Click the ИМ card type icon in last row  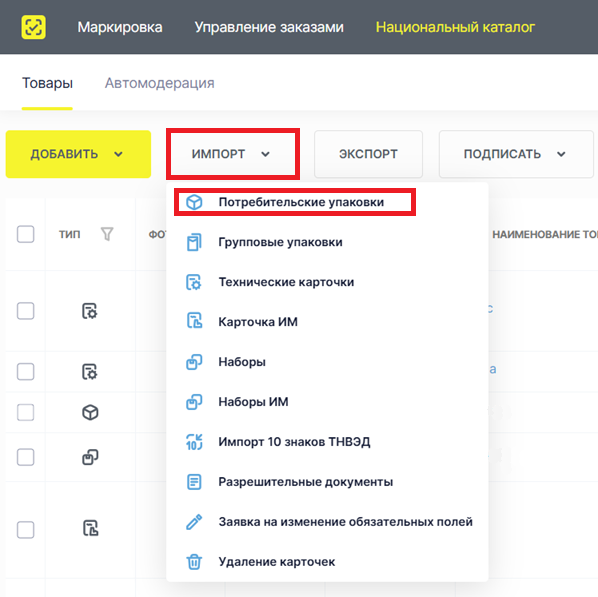[x=90, y=528]
